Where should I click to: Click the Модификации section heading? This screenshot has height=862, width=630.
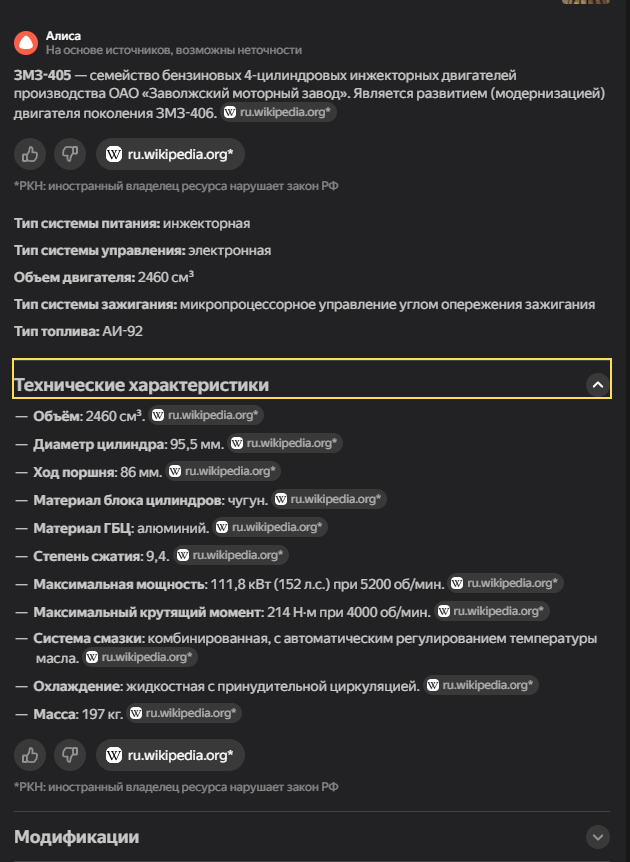77,837
